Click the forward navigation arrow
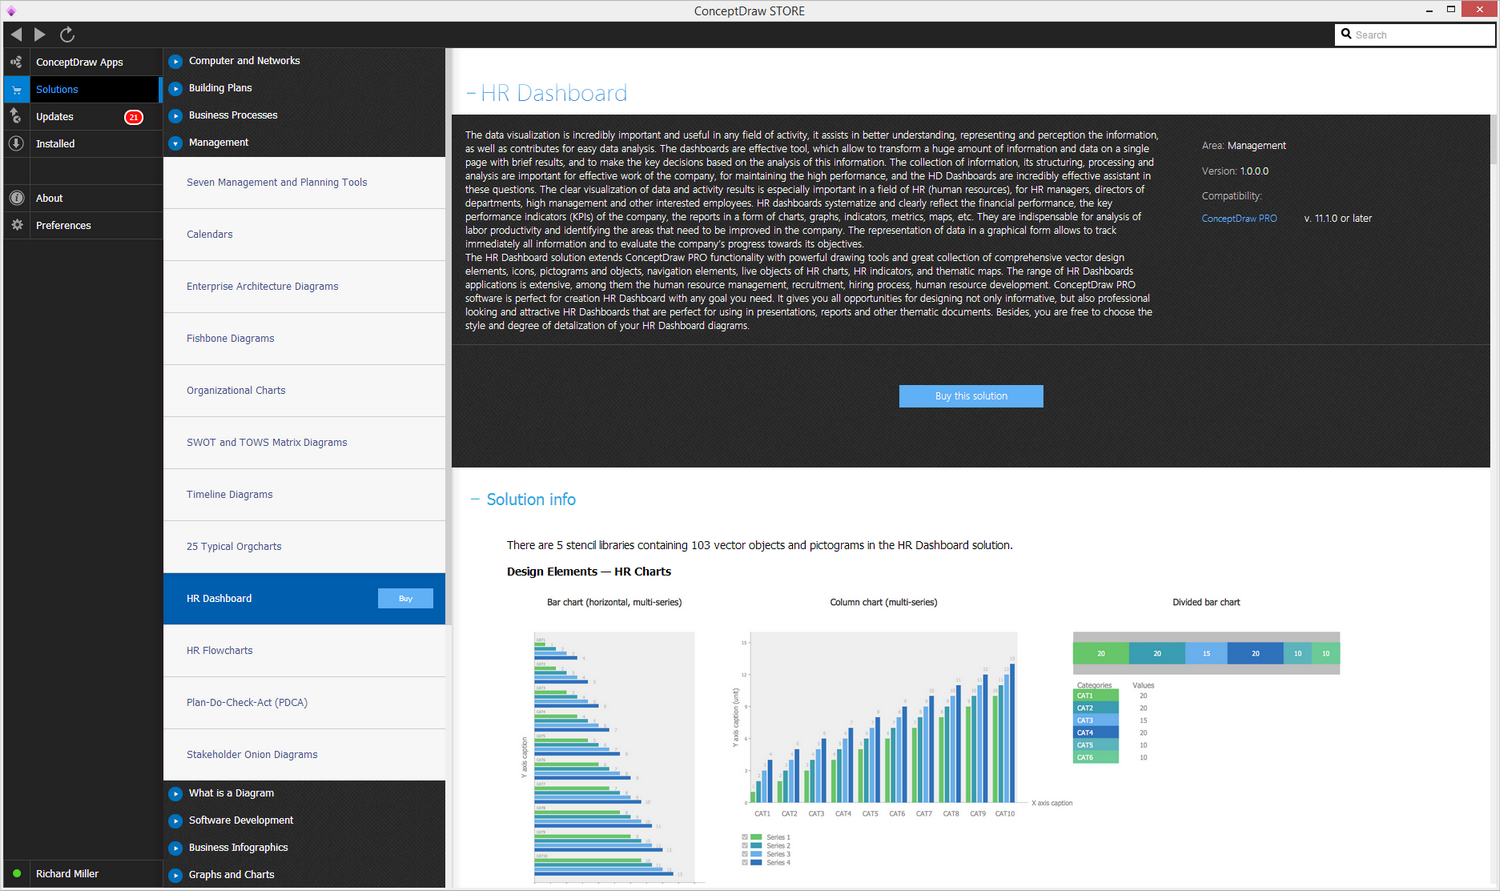Image resolution: width=1500 pixels, height=891 pixels. coord(40,35)
